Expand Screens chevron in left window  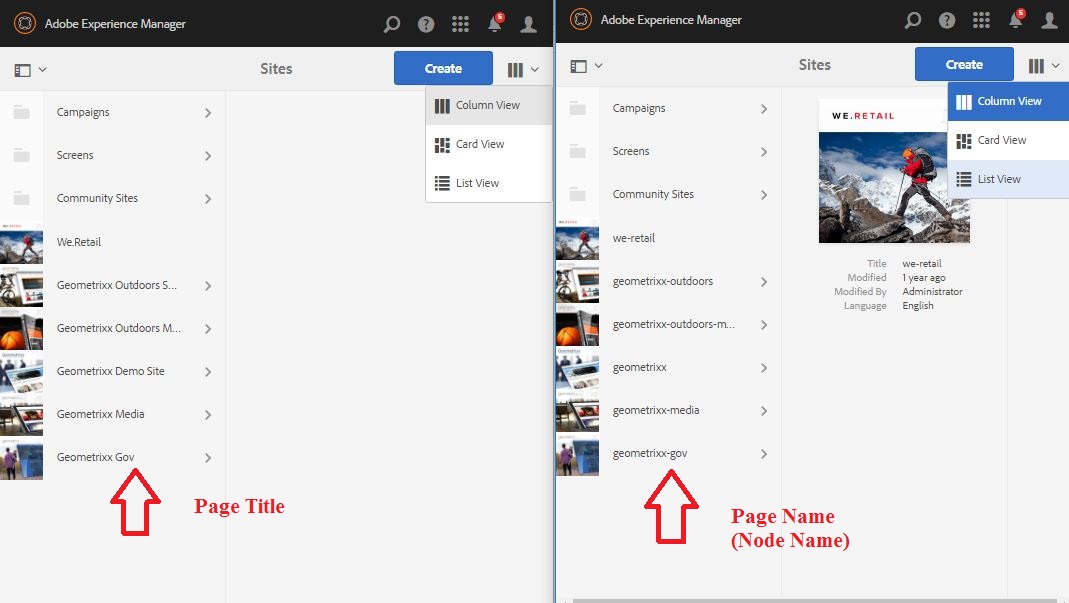tap(208, 156)
